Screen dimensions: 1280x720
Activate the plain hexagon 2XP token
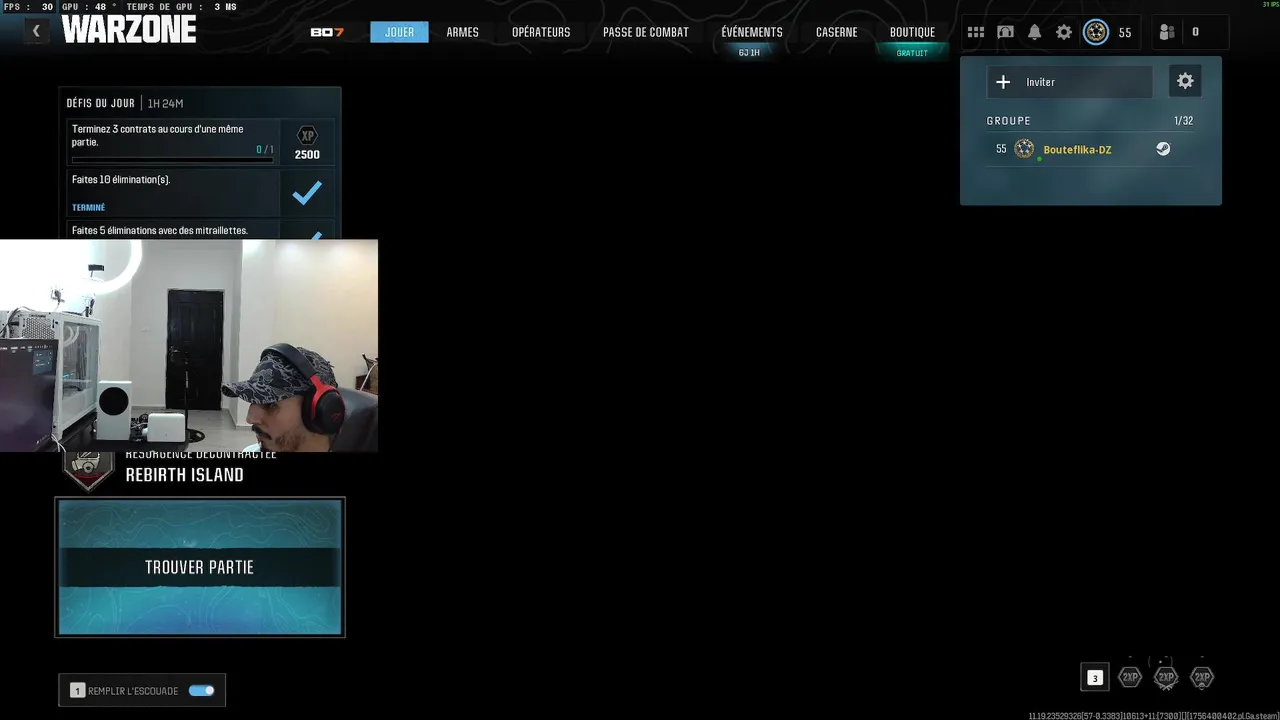1130,677
